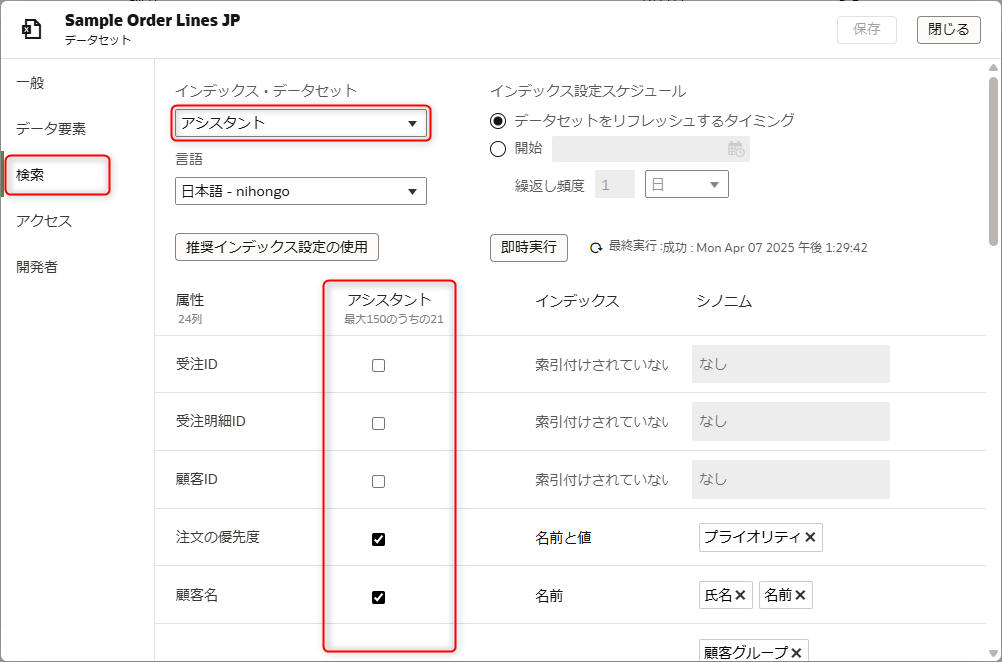The width and height of the screenshot is (1002, 662).
Task: Toggle the アシスタント checkbox for 受注明細ID
Action: (x=378, y=424)
